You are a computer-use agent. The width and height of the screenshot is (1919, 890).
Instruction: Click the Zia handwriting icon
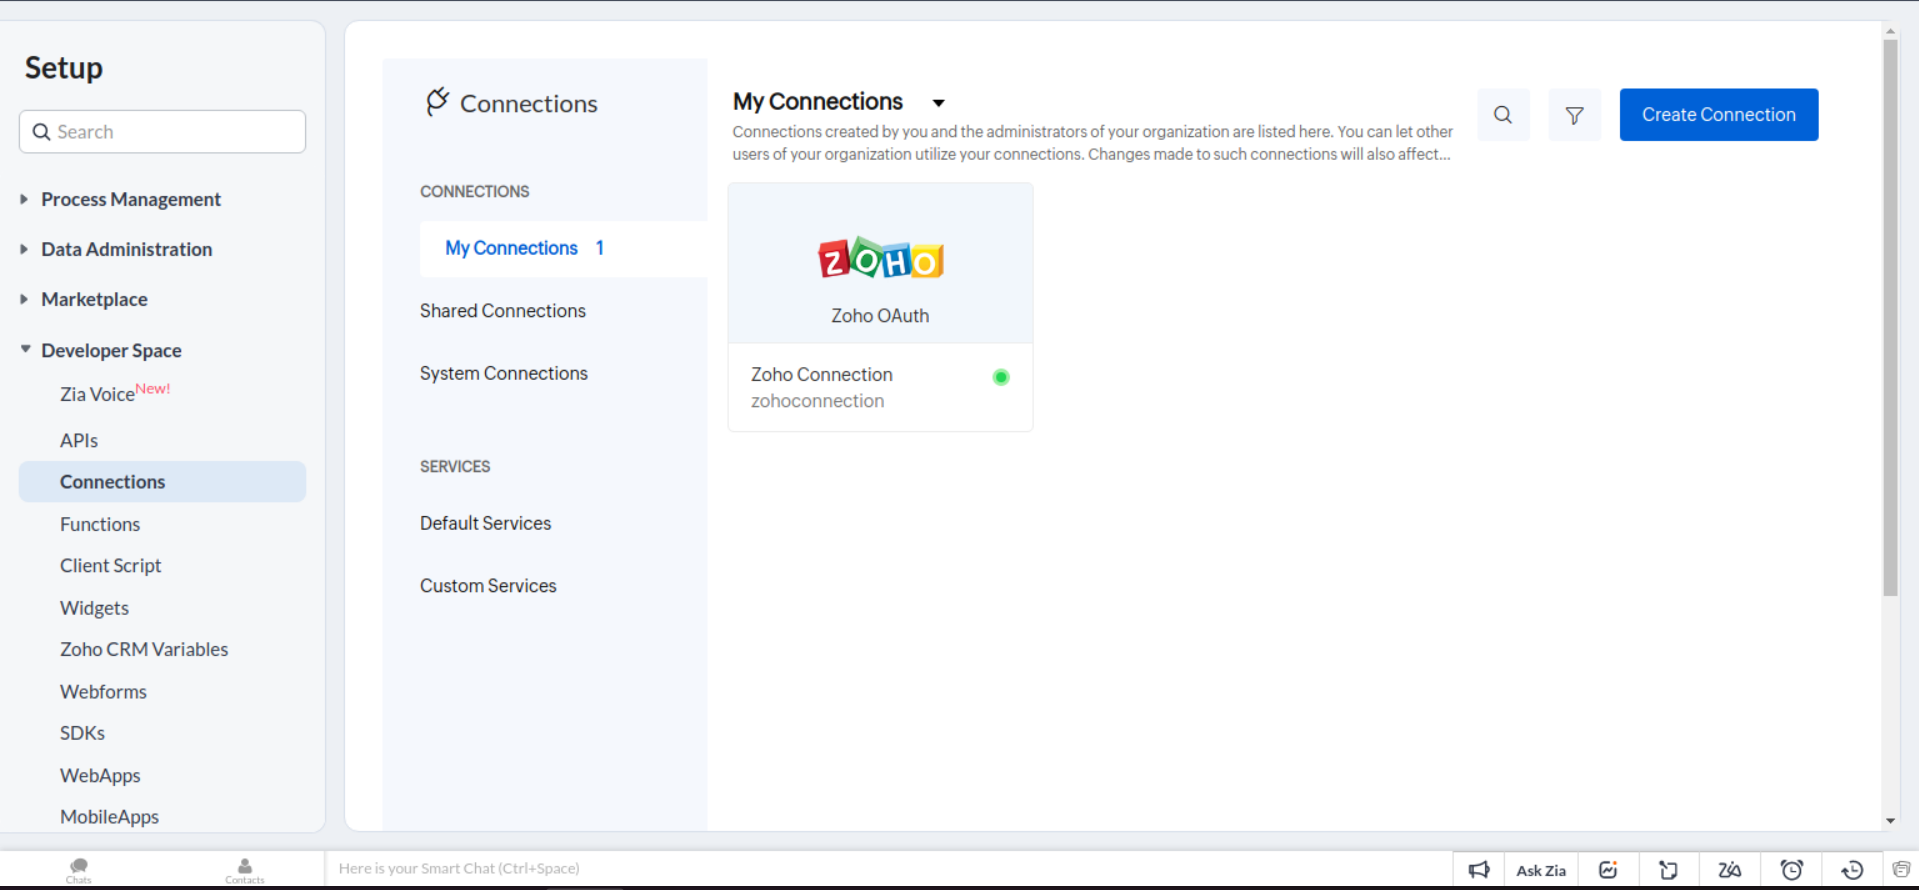(x=1730, y=870)
